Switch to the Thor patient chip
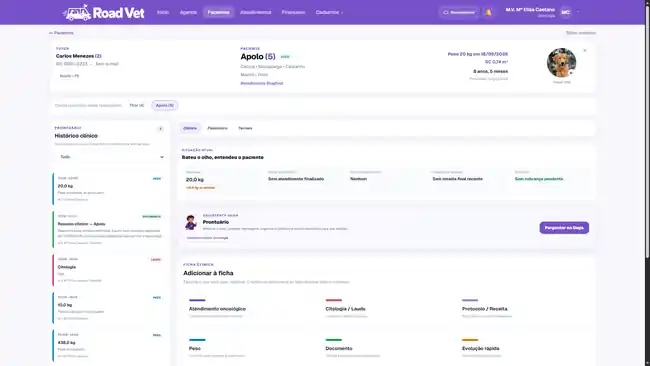This screenshot has height=366, width=650. (x=136, y=106)
